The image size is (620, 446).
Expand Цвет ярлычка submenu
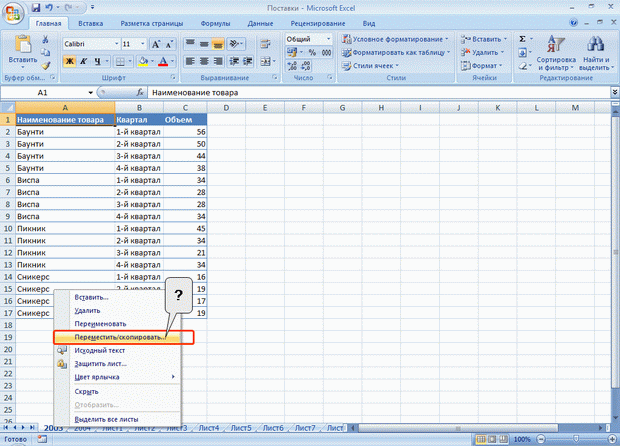117,377
